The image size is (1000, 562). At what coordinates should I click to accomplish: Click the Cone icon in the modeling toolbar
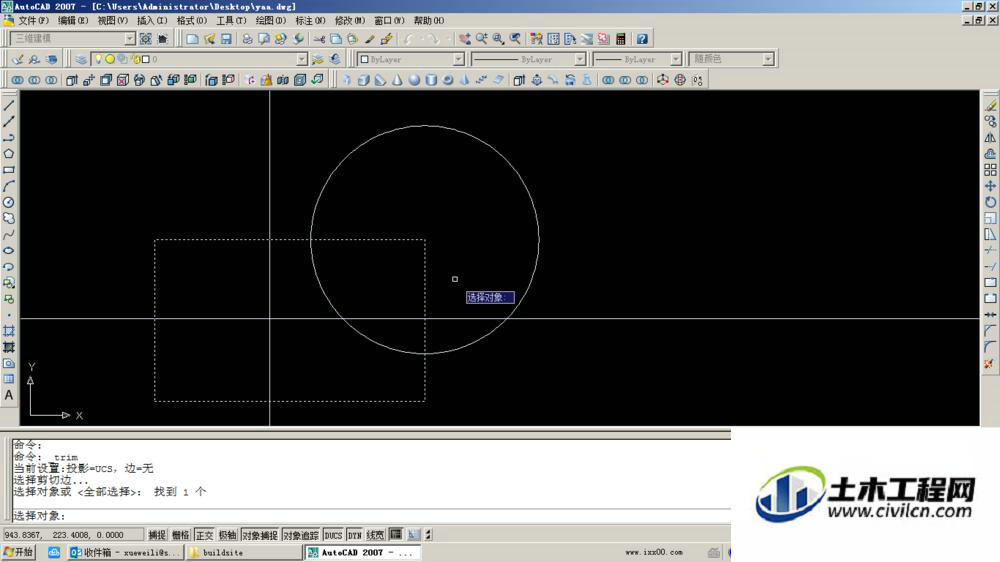click(397, 80)
